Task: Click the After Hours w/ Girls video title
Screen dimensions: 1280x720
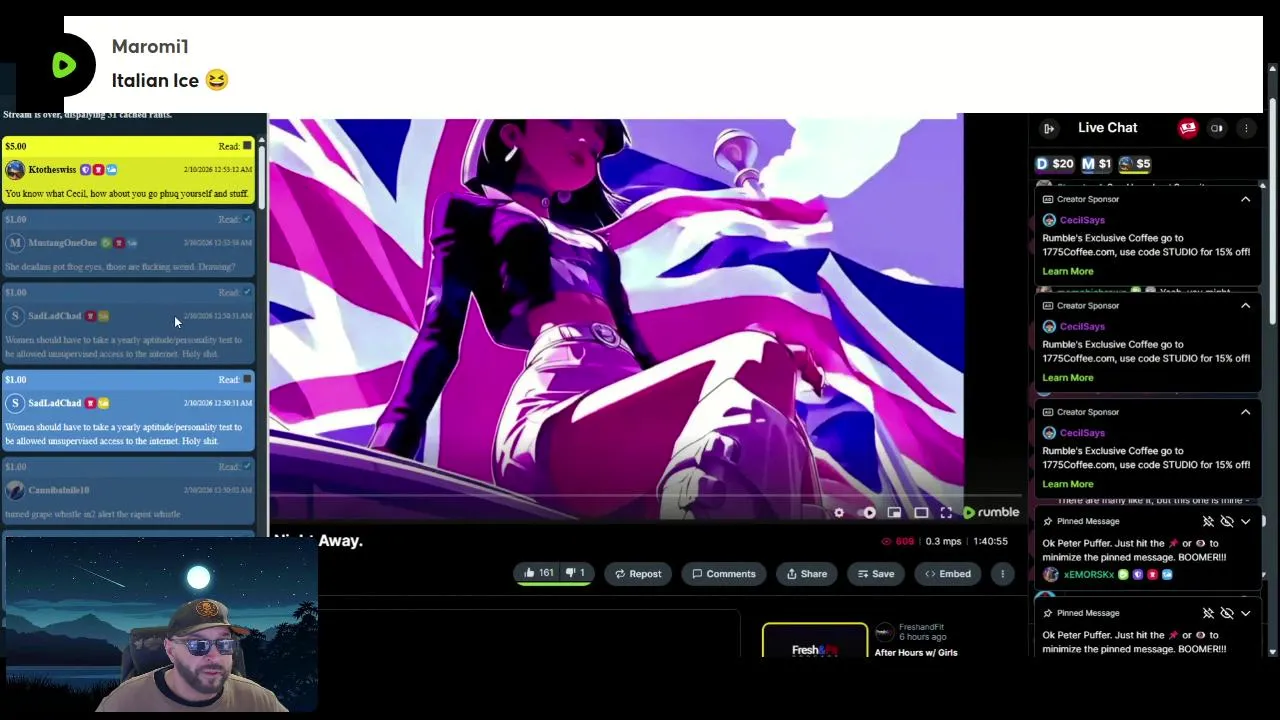Action: (x=916, y=653)
